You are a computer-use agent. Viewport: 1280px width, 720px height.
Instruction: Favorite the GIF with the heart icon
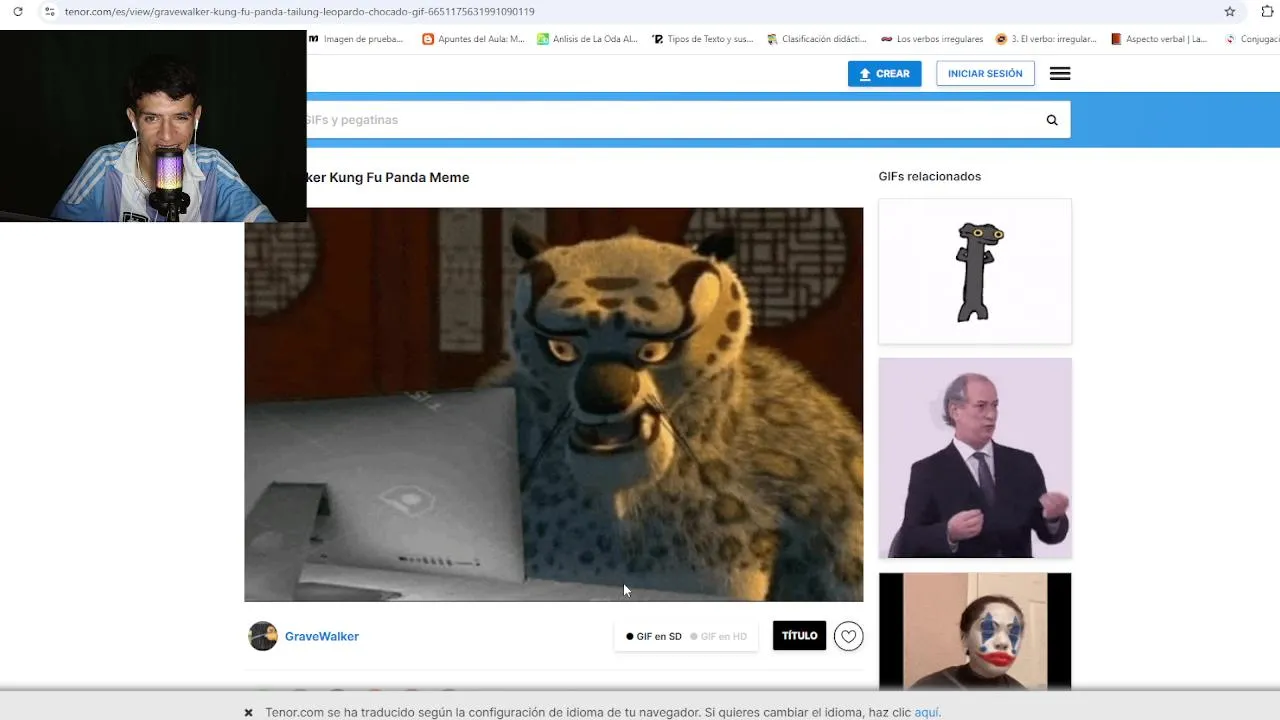[848, 636]
